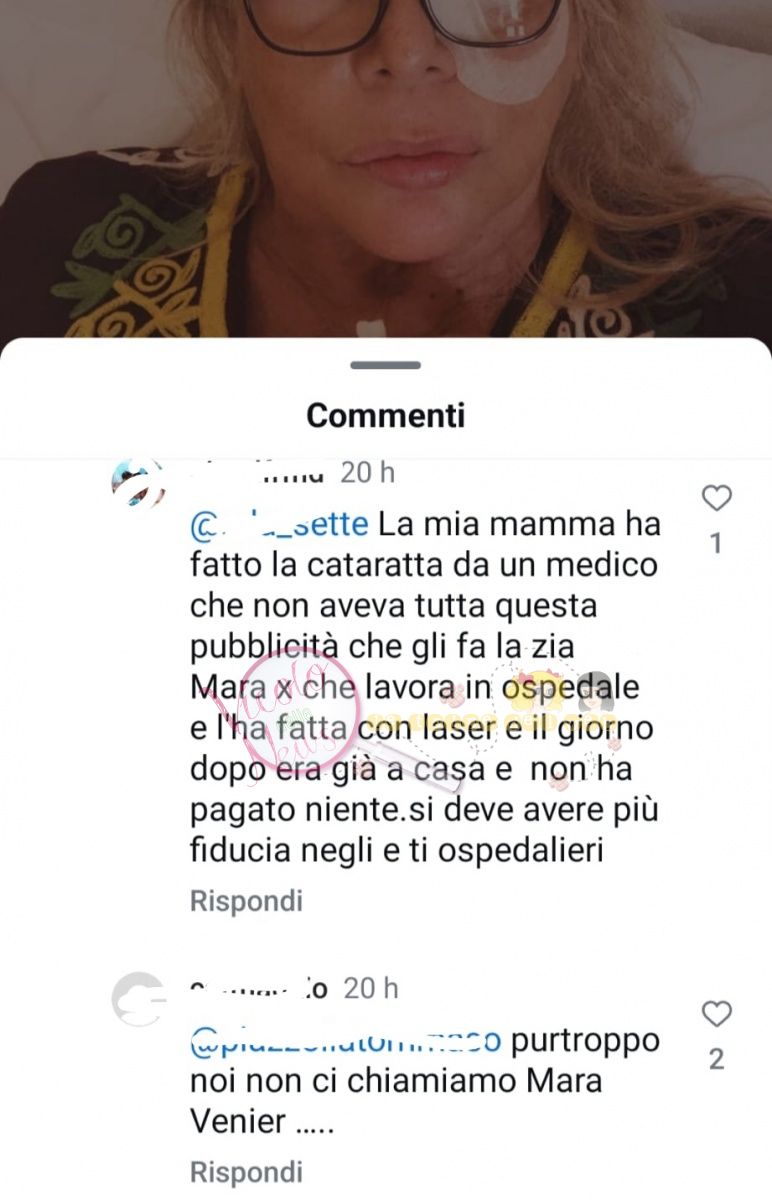Reply to the comment ending with 'ospedalieri'

point(246,901)
